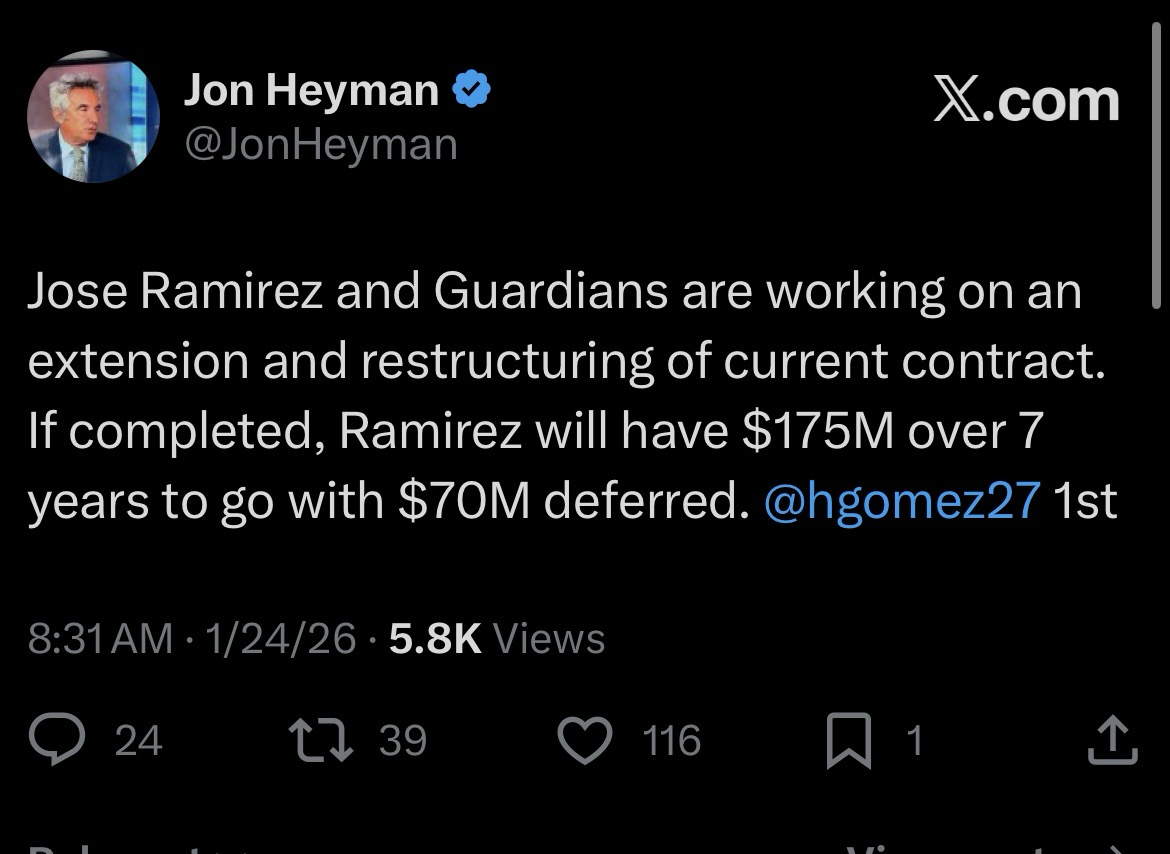
Task: Open the Jon Heyman display name
Action: 311,92
